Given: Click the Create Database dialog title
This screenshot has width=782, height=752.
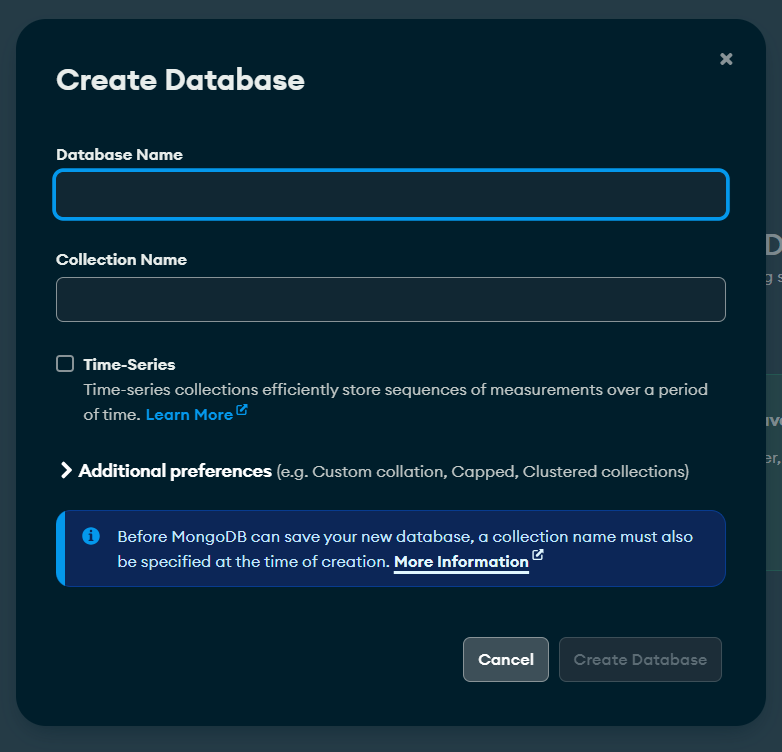Looking at the screenshot, I should [x=180, y=80].
